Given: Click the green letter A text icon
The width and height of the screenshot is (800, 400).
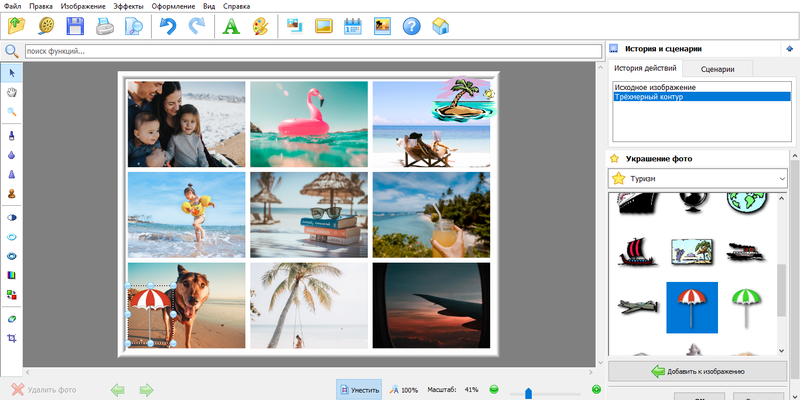Looking at the screenshot, I should (x=230, y=26).
